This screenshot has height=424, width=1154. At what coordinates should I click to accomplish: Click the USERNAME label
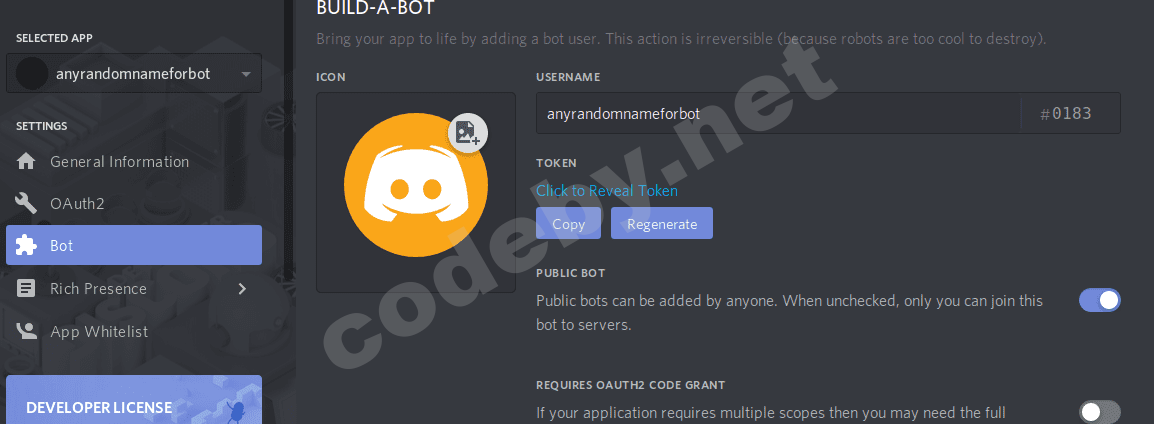point(568,77)
